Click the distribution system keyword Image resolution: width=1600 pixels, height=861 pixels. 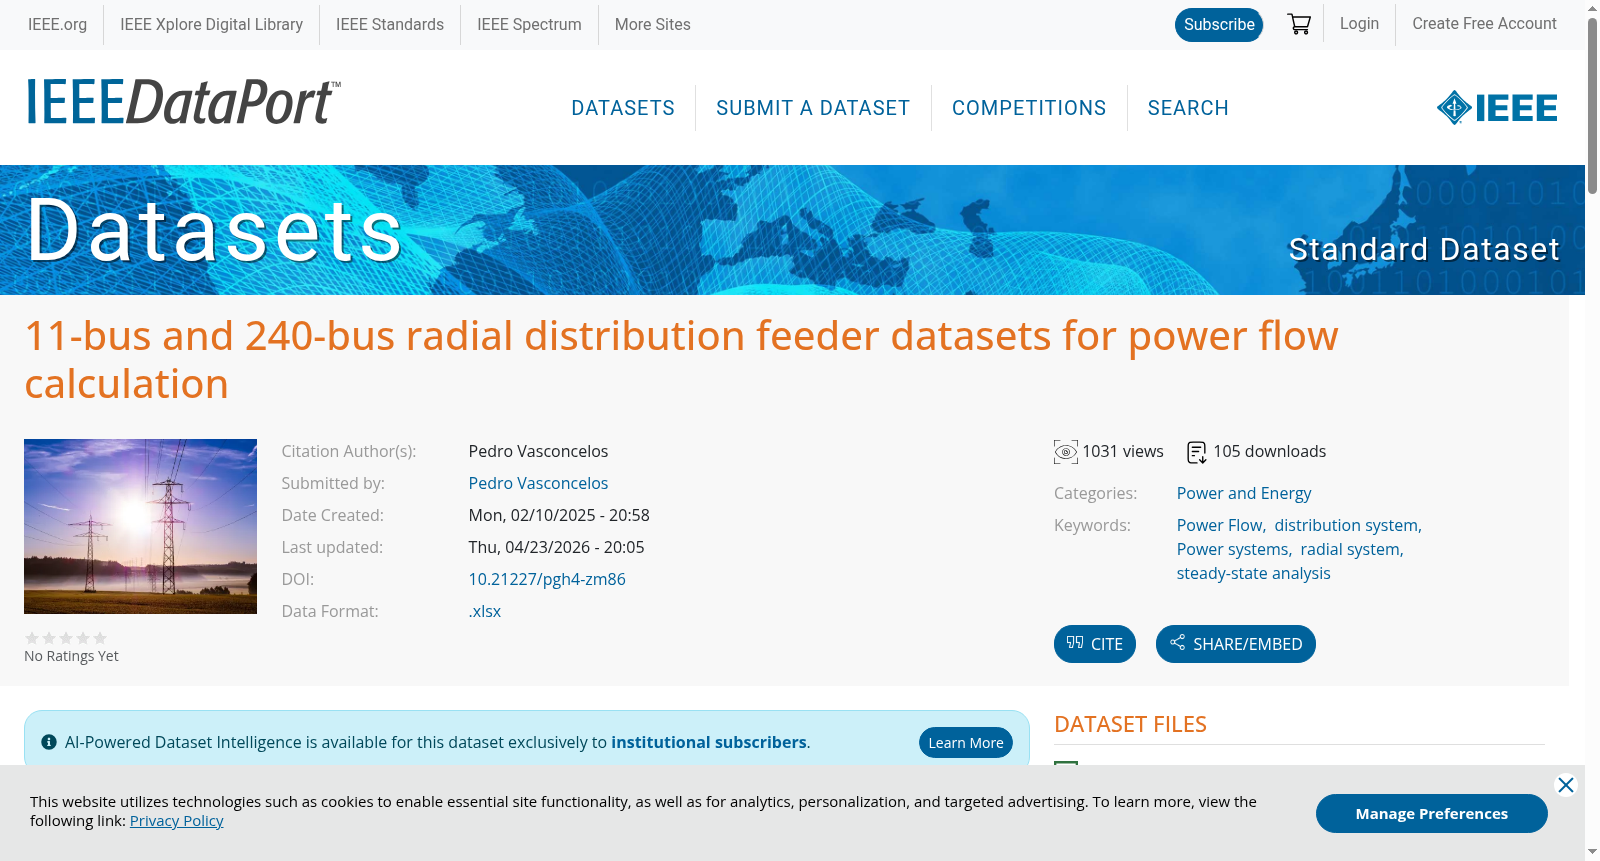(x=1346, y=525)
